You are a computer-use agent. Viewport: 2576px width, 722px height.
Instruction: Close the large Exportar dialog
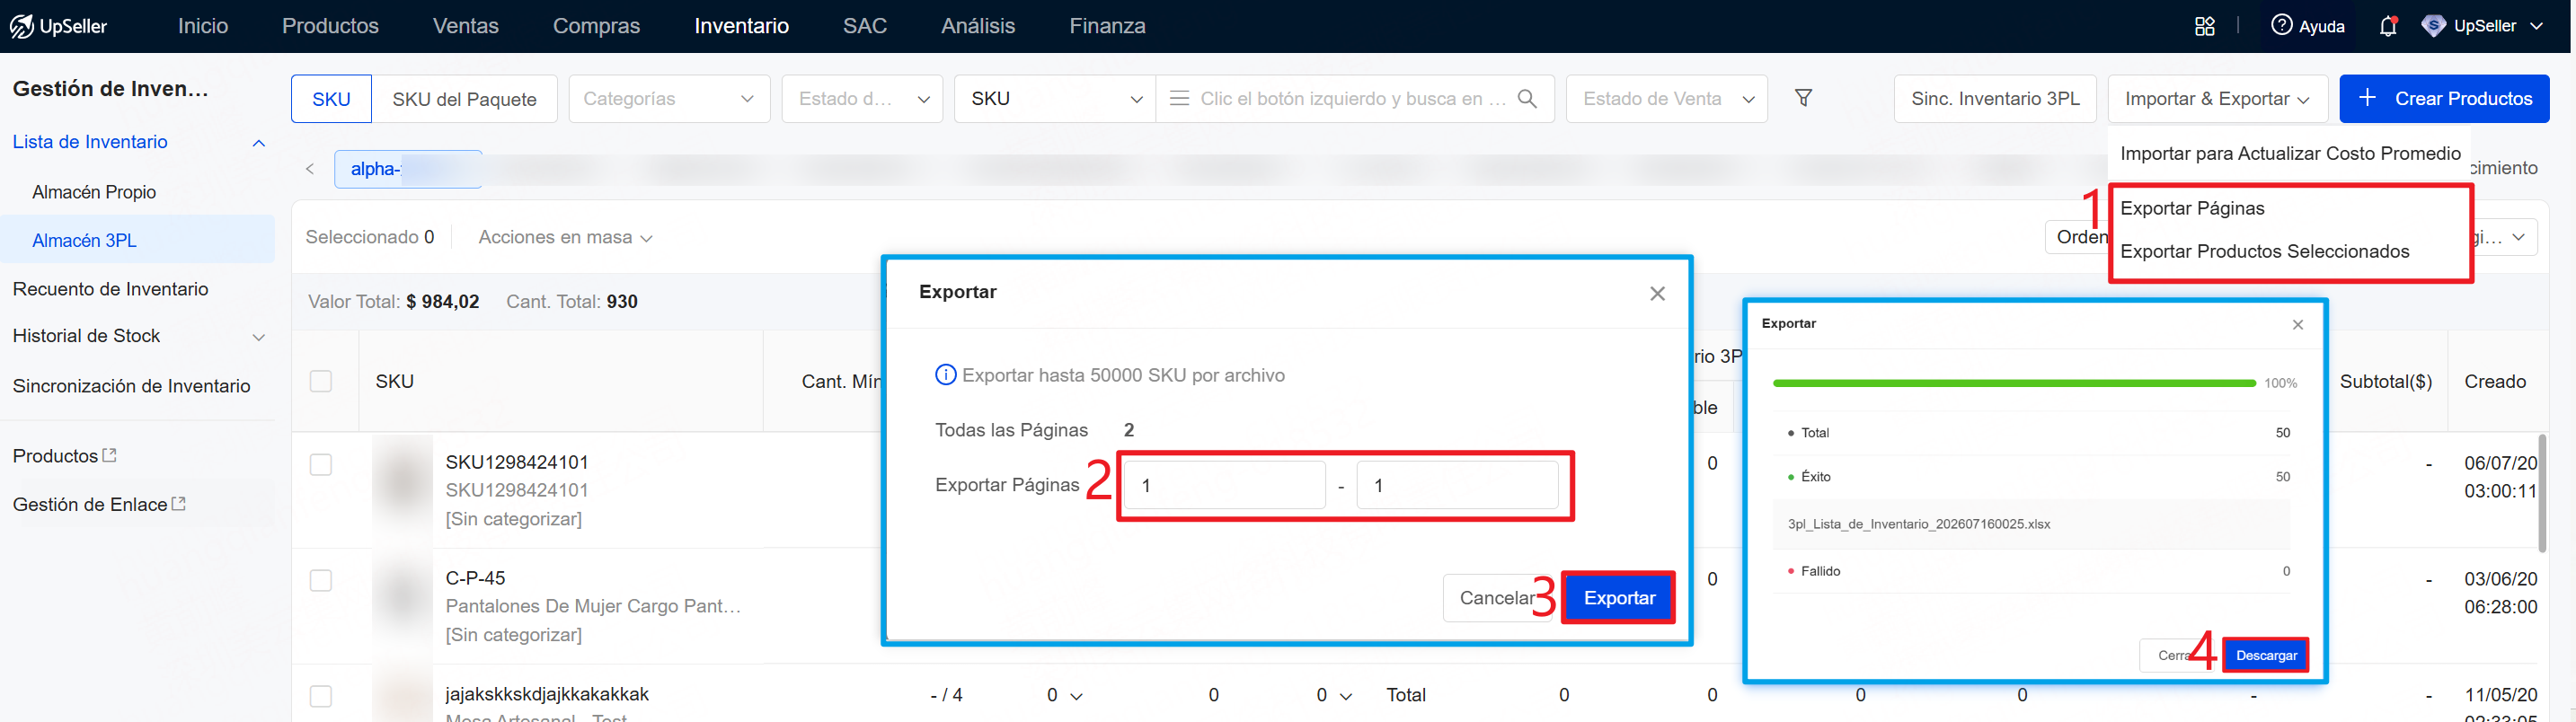(x=1657, y=293)
